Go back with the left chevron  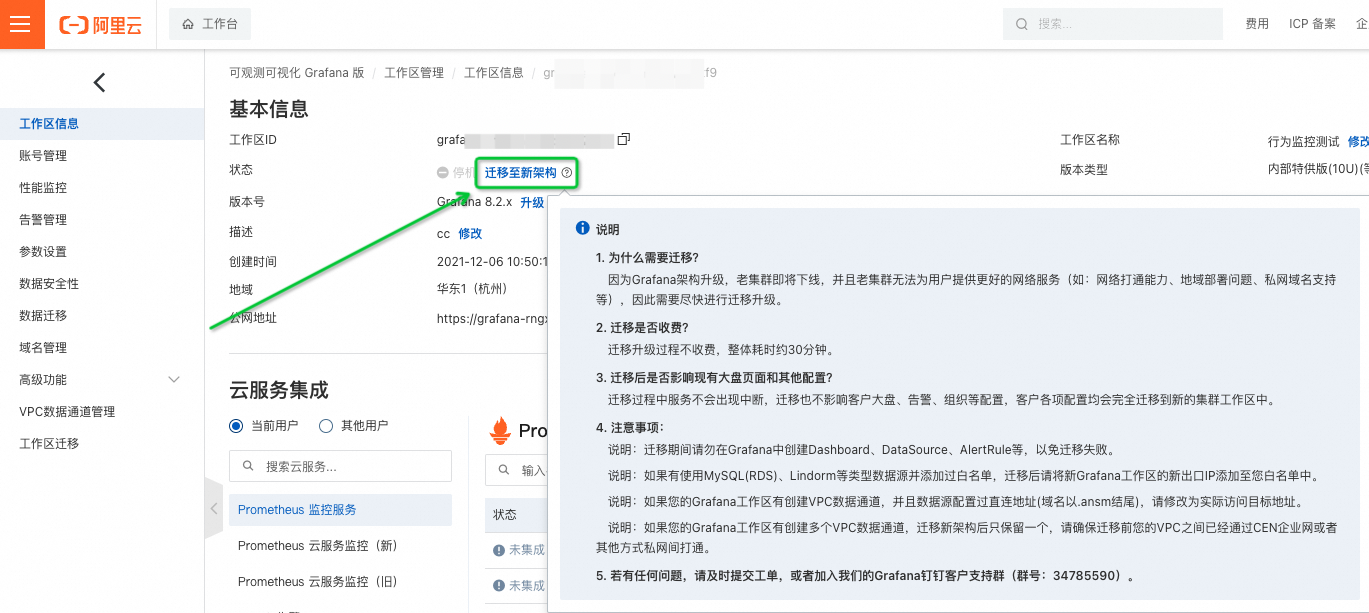[99, 83]
